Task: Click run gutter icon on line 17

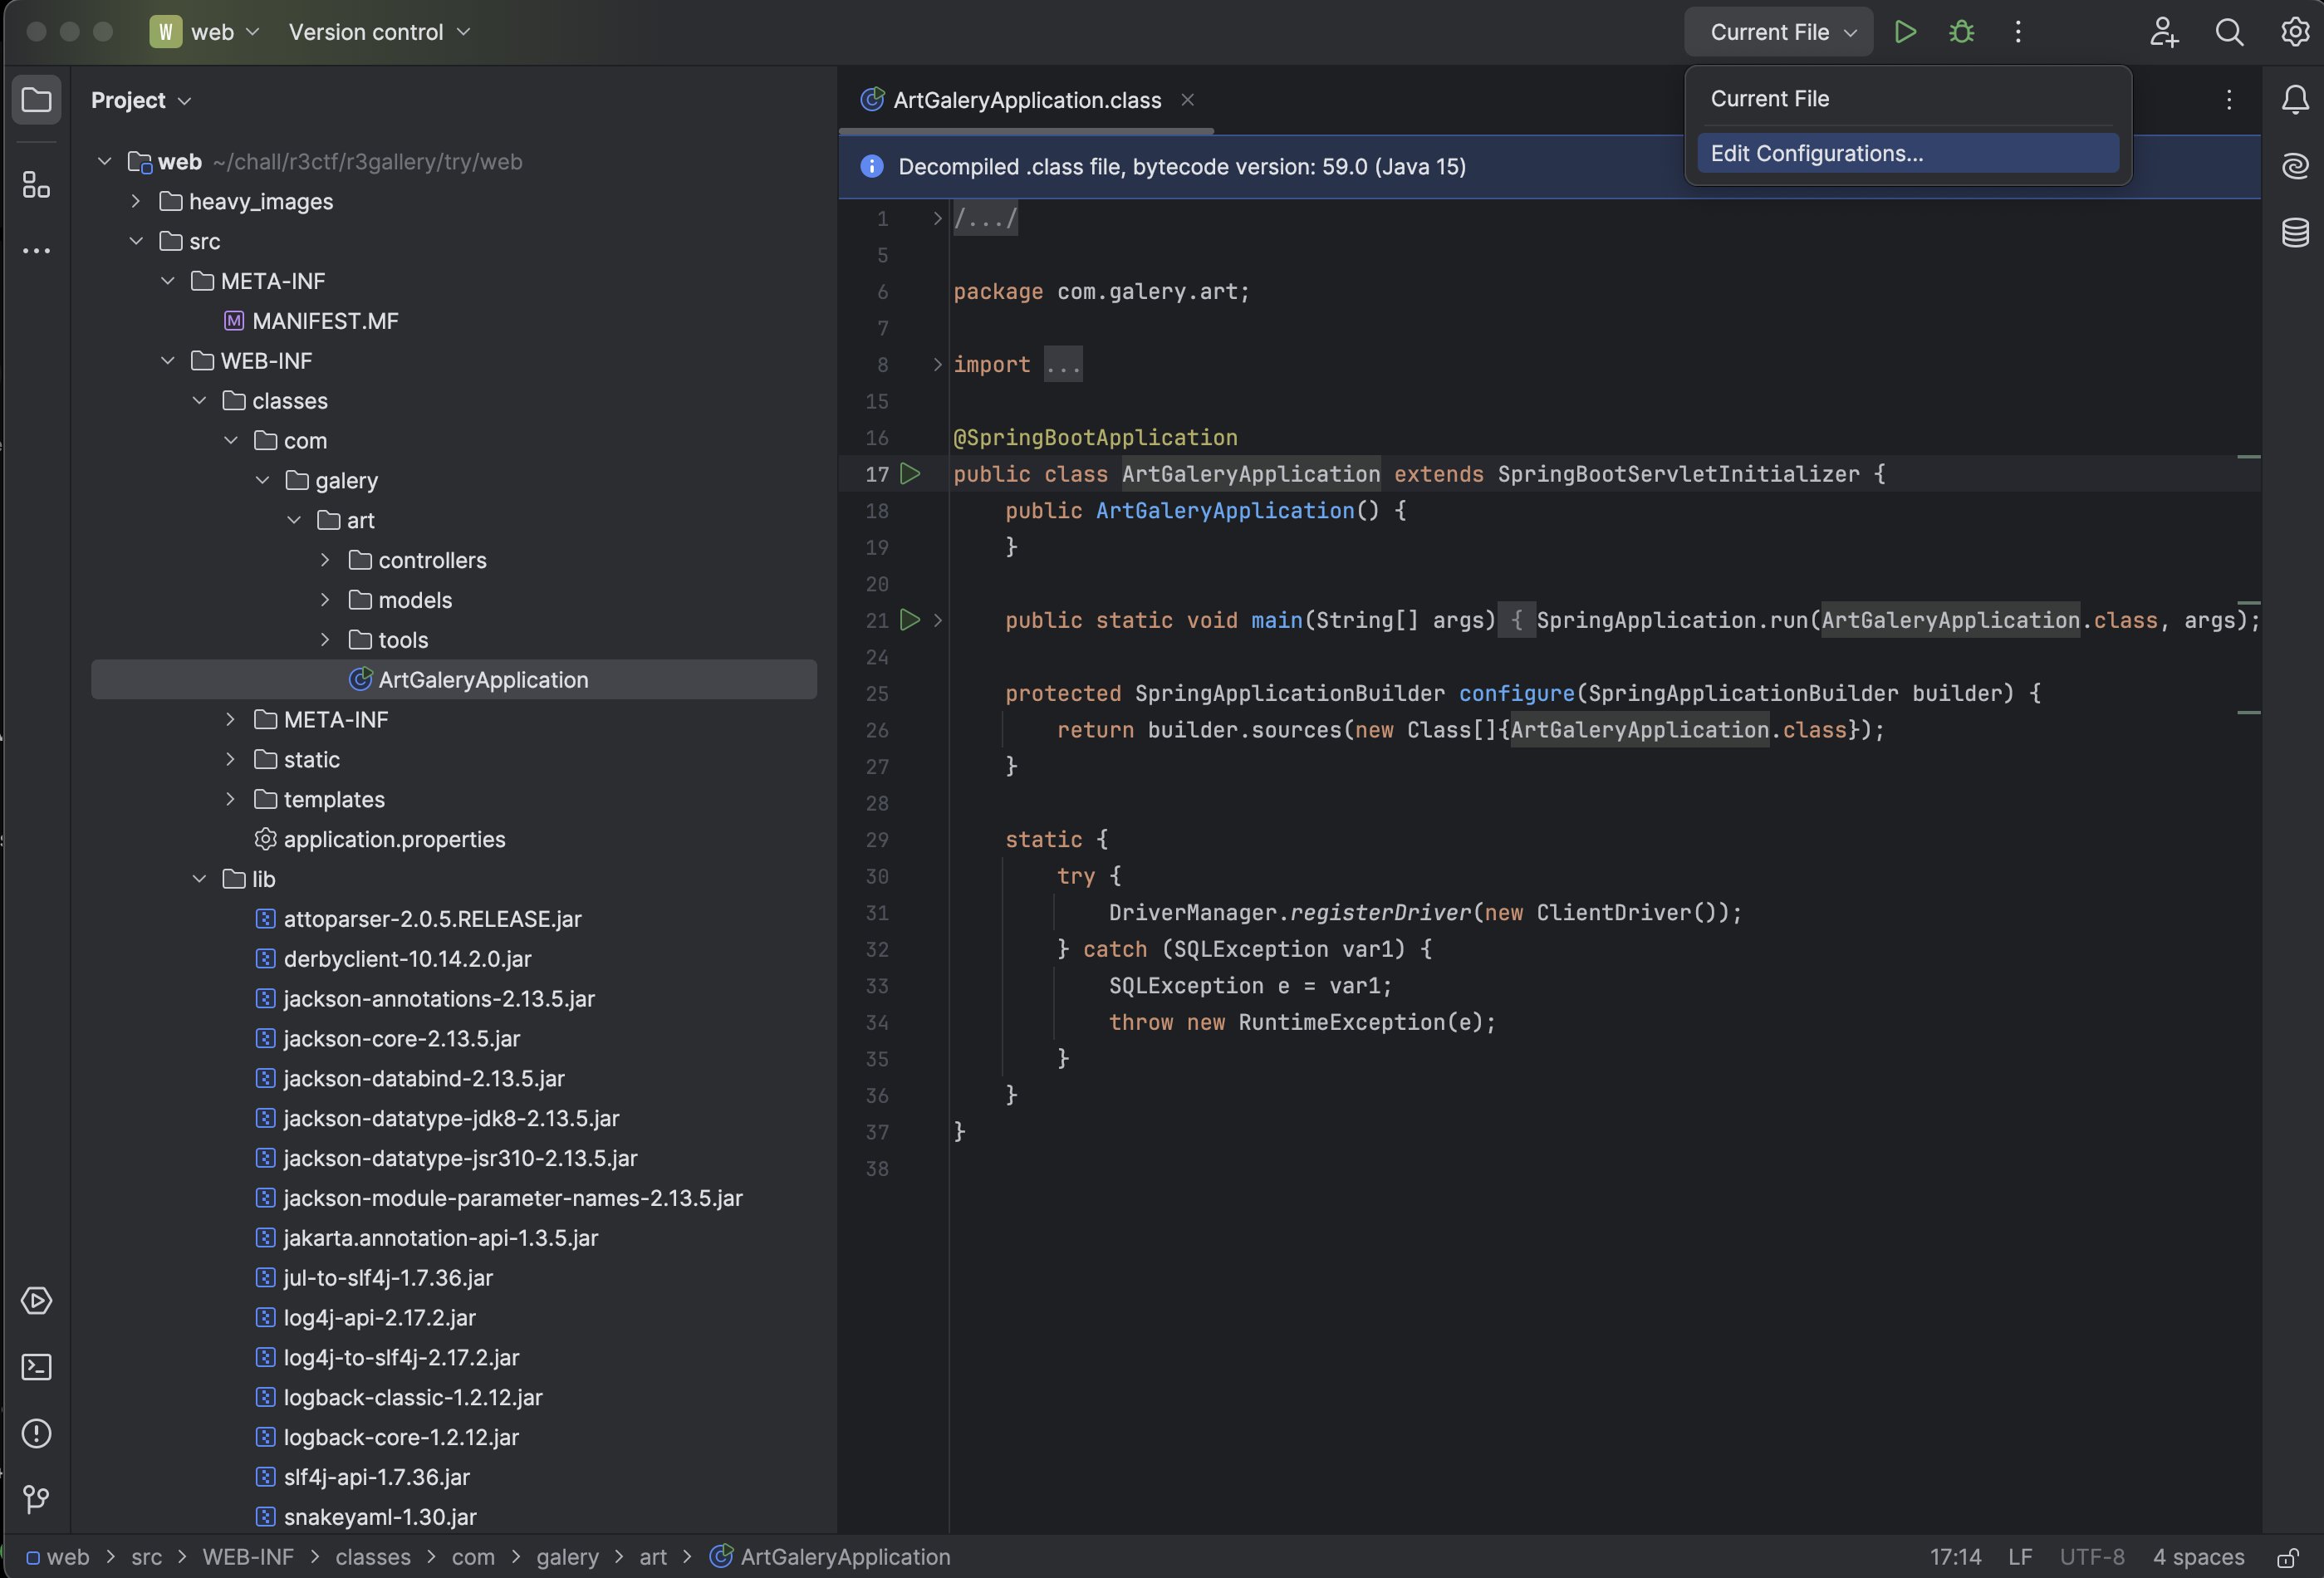Action: click(x=910, y=473)
